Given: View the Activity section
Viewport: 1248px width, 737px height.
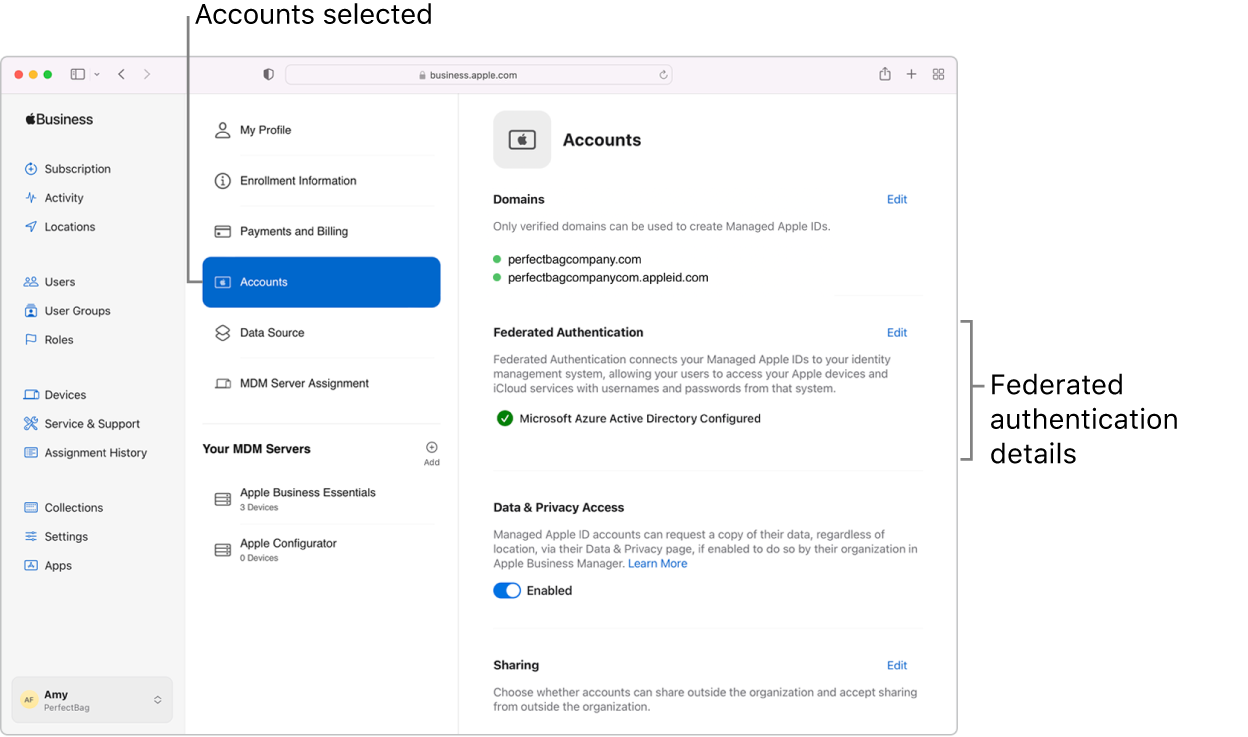Looking at the screenshot, I should click(63, 197).
